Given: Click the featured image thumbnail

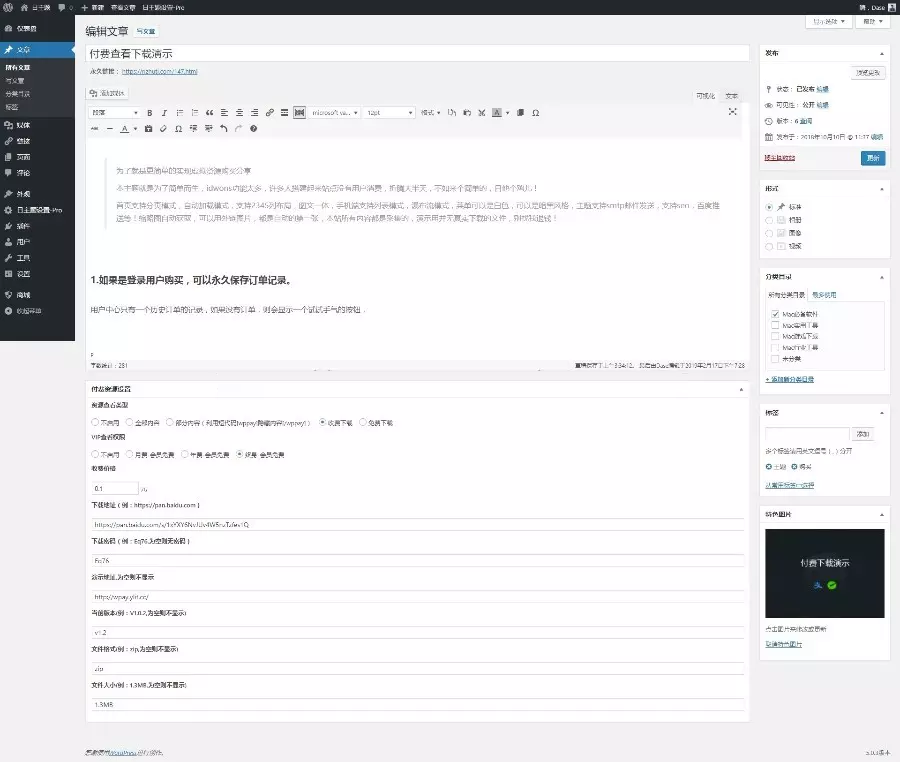Looking at the screenshot, I should [x=824, y=574].
